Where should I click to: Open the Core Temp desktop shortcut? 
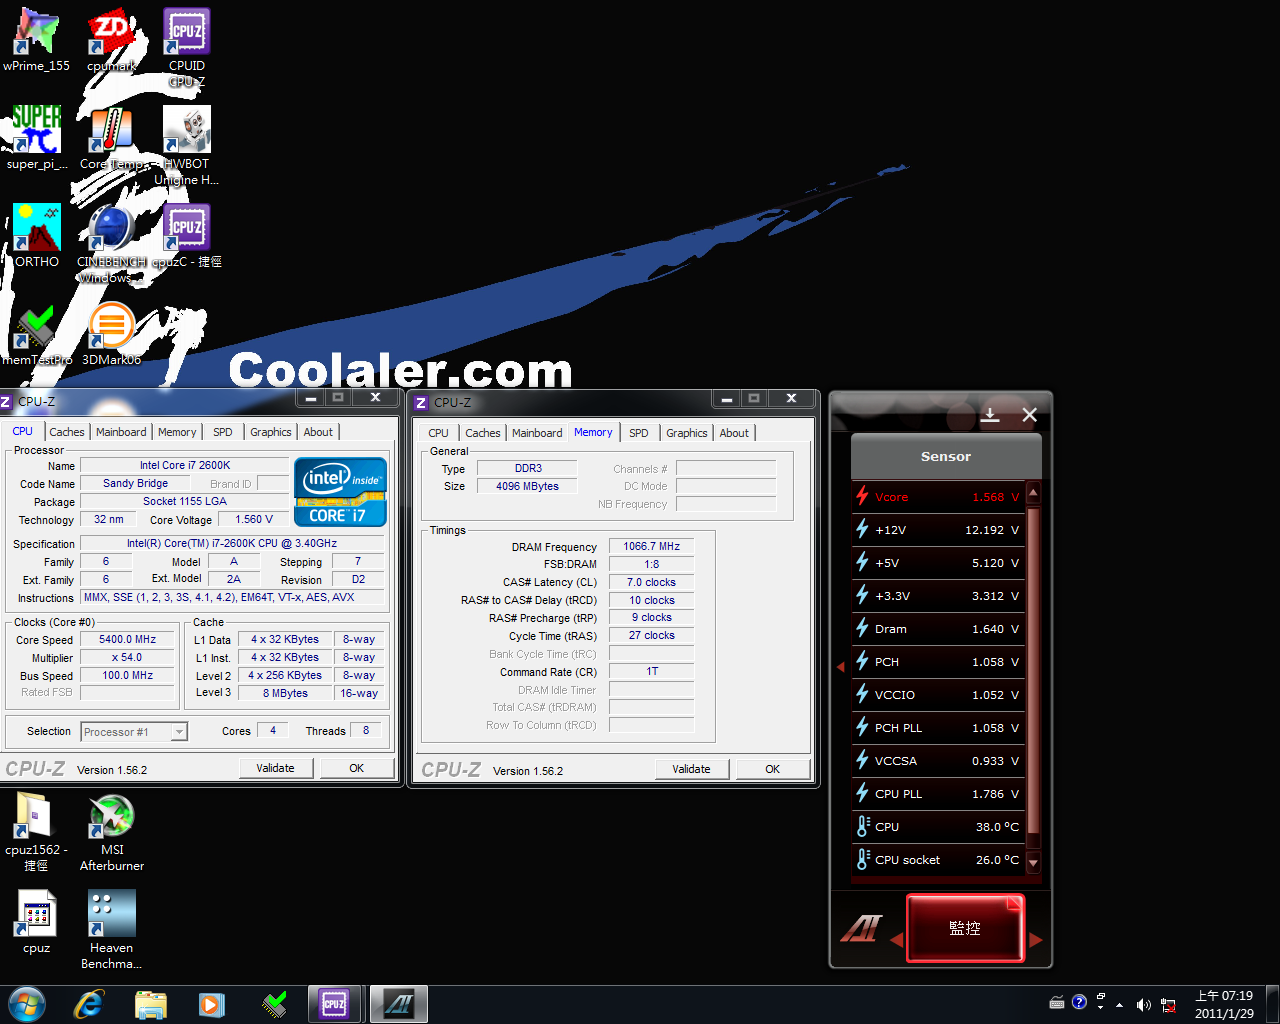coord(111,138)
